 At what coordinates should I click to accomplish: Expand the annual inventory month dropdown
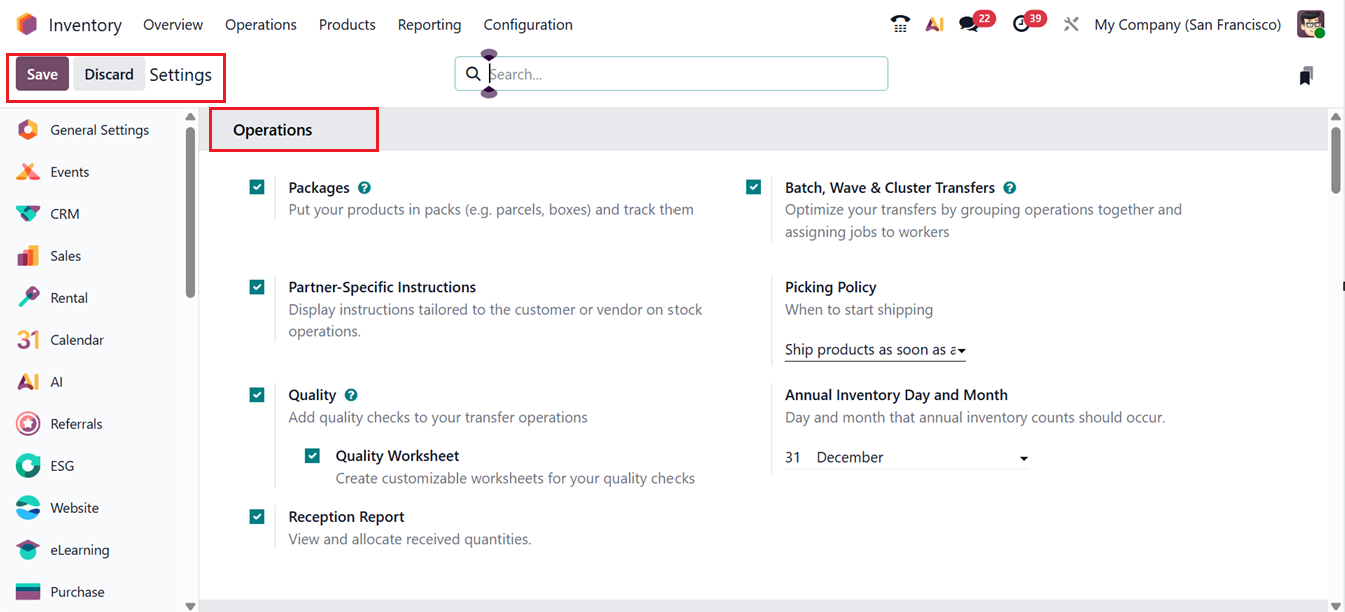click(922, 458)
